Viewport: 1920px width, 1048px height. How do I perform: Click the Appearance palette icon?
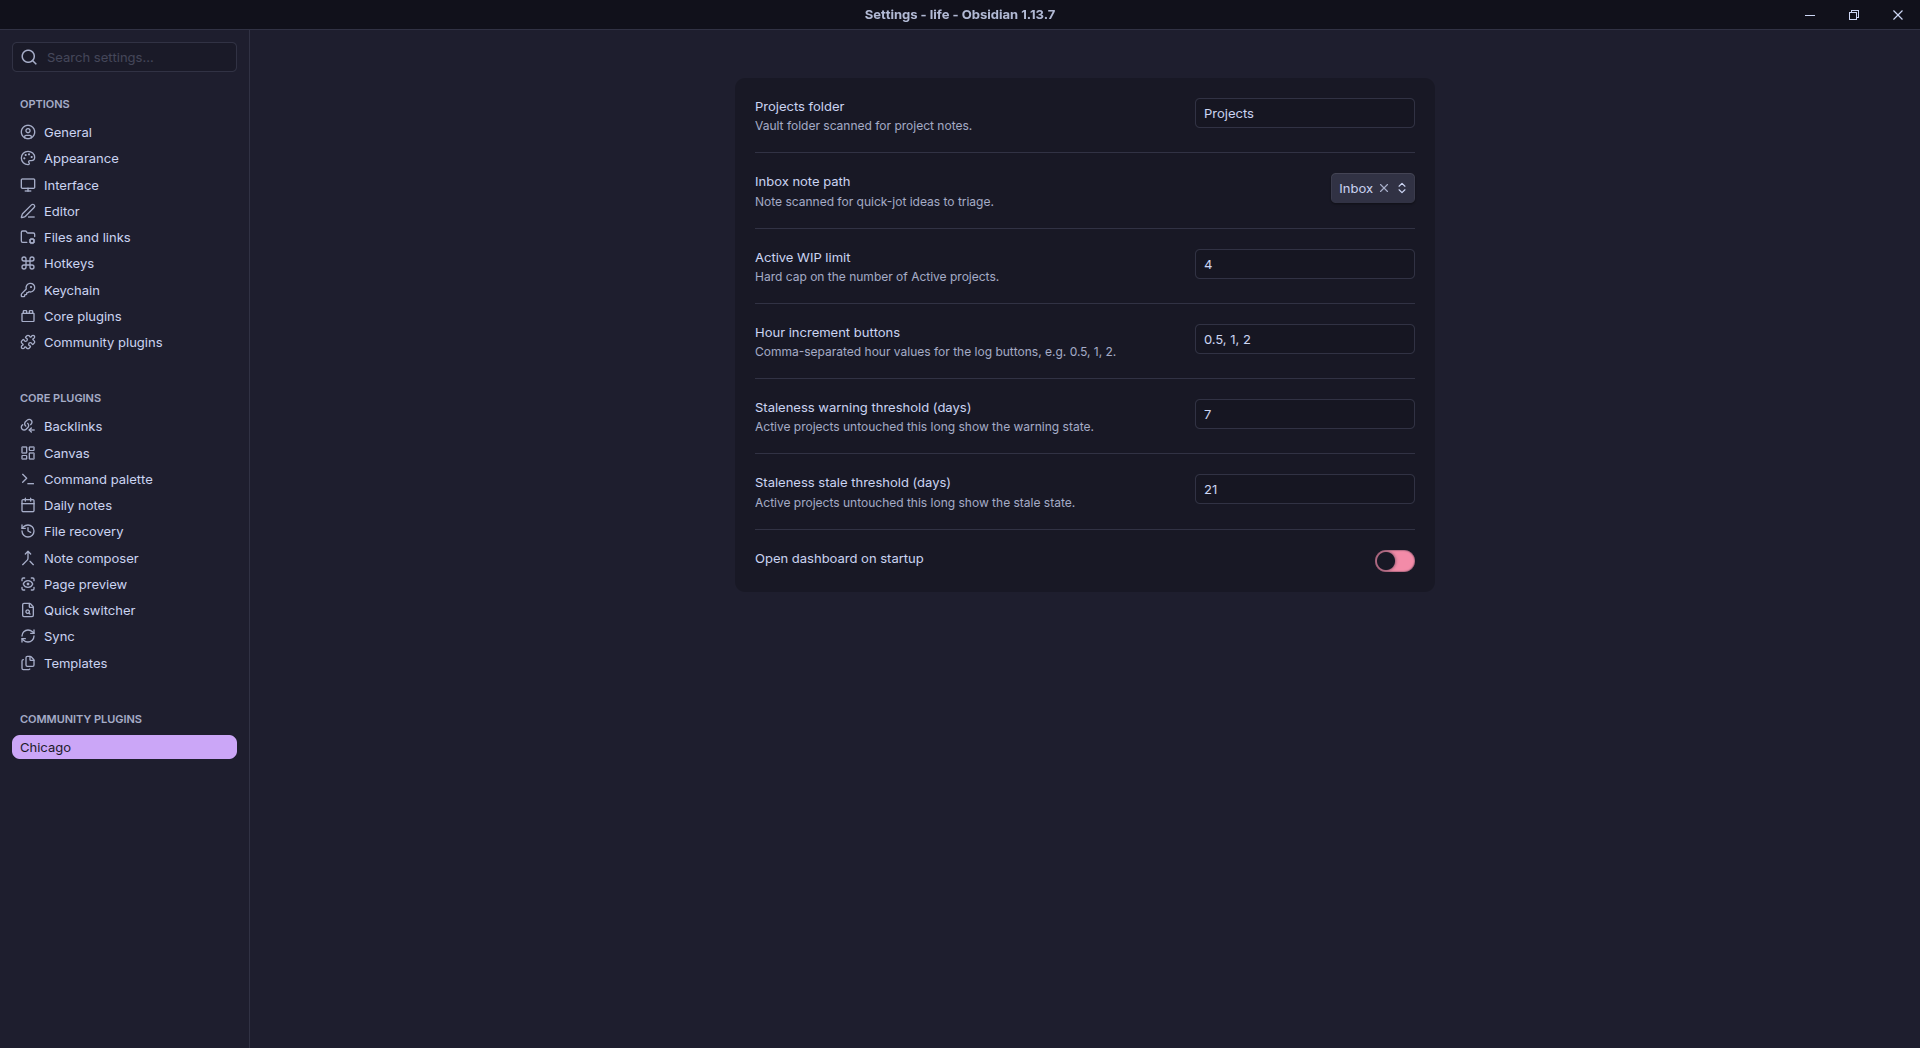click(28, 158)
